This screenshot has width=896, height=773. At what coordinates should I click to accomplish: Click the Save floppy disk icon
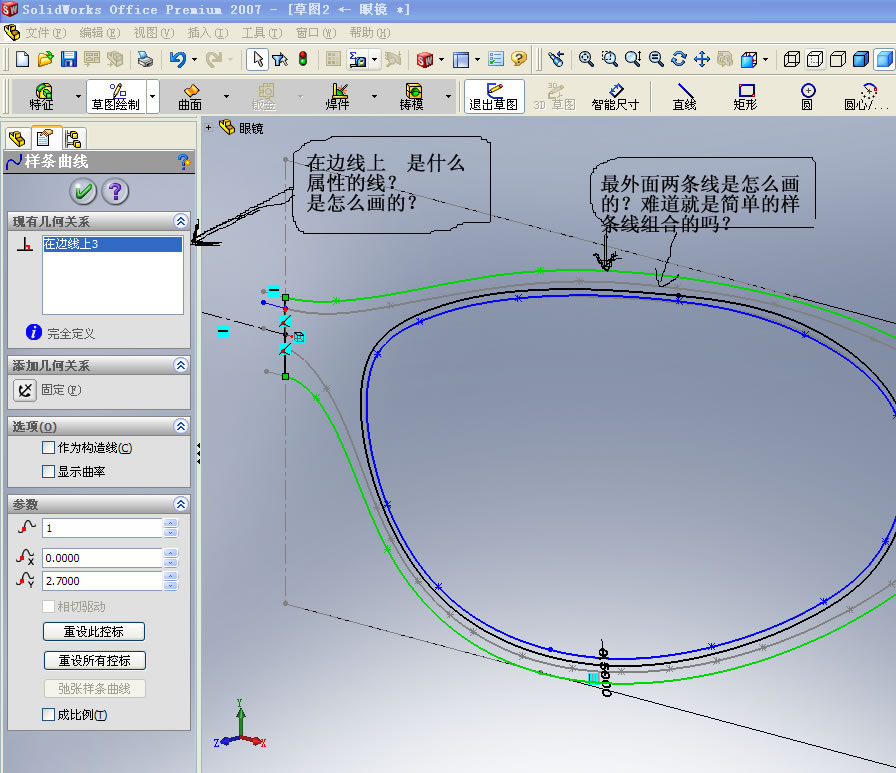pyautogui.click(x=69, y=59)
